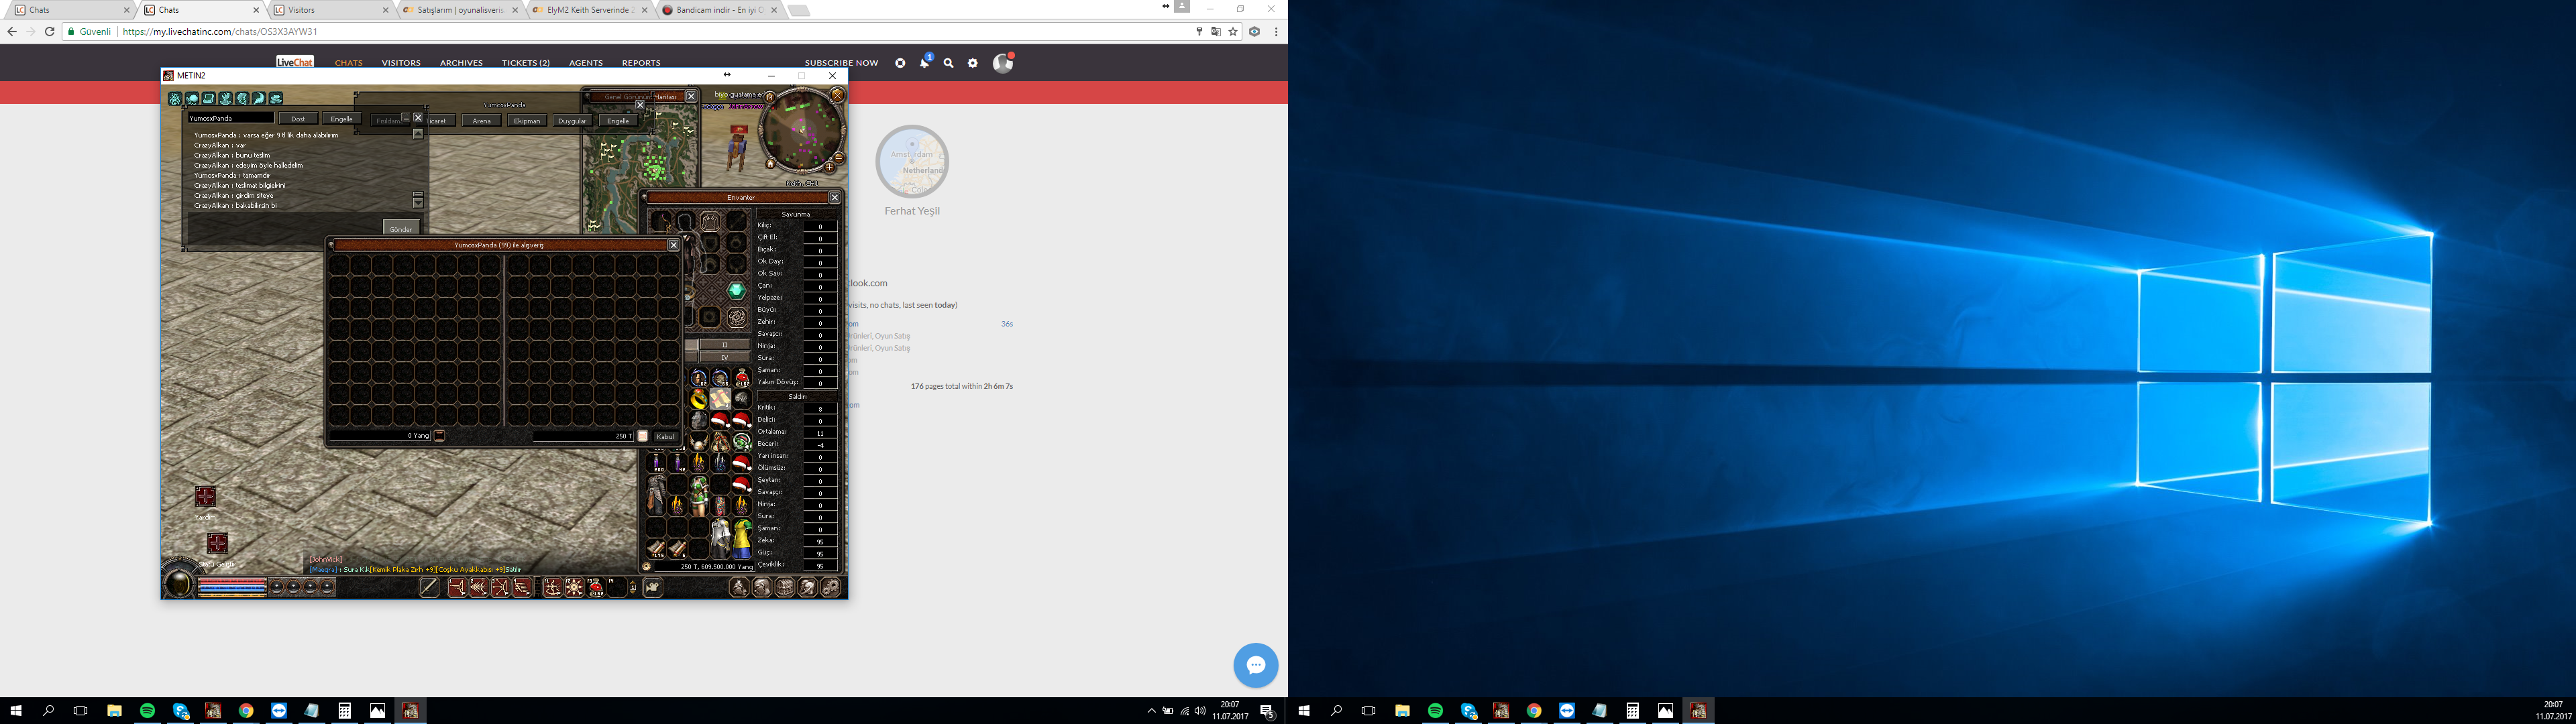Click the purple potion stack 200 in inventory
2576x724 pixels.
coord(656,462)
